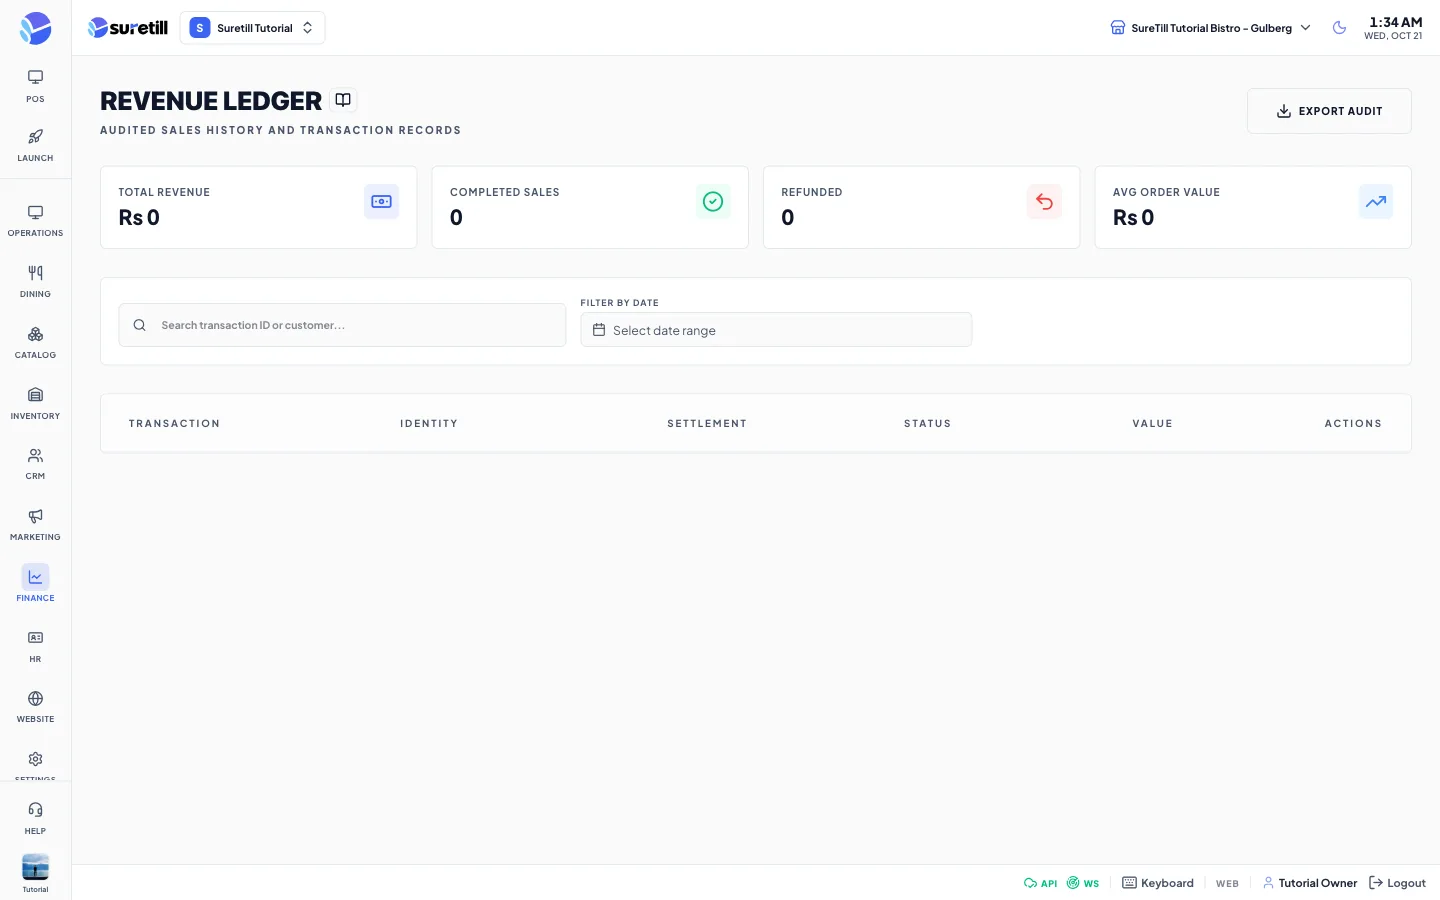Screen dimensions: 1440x900
Task: Click the Status column header
Action: click(x=928, y=424)
